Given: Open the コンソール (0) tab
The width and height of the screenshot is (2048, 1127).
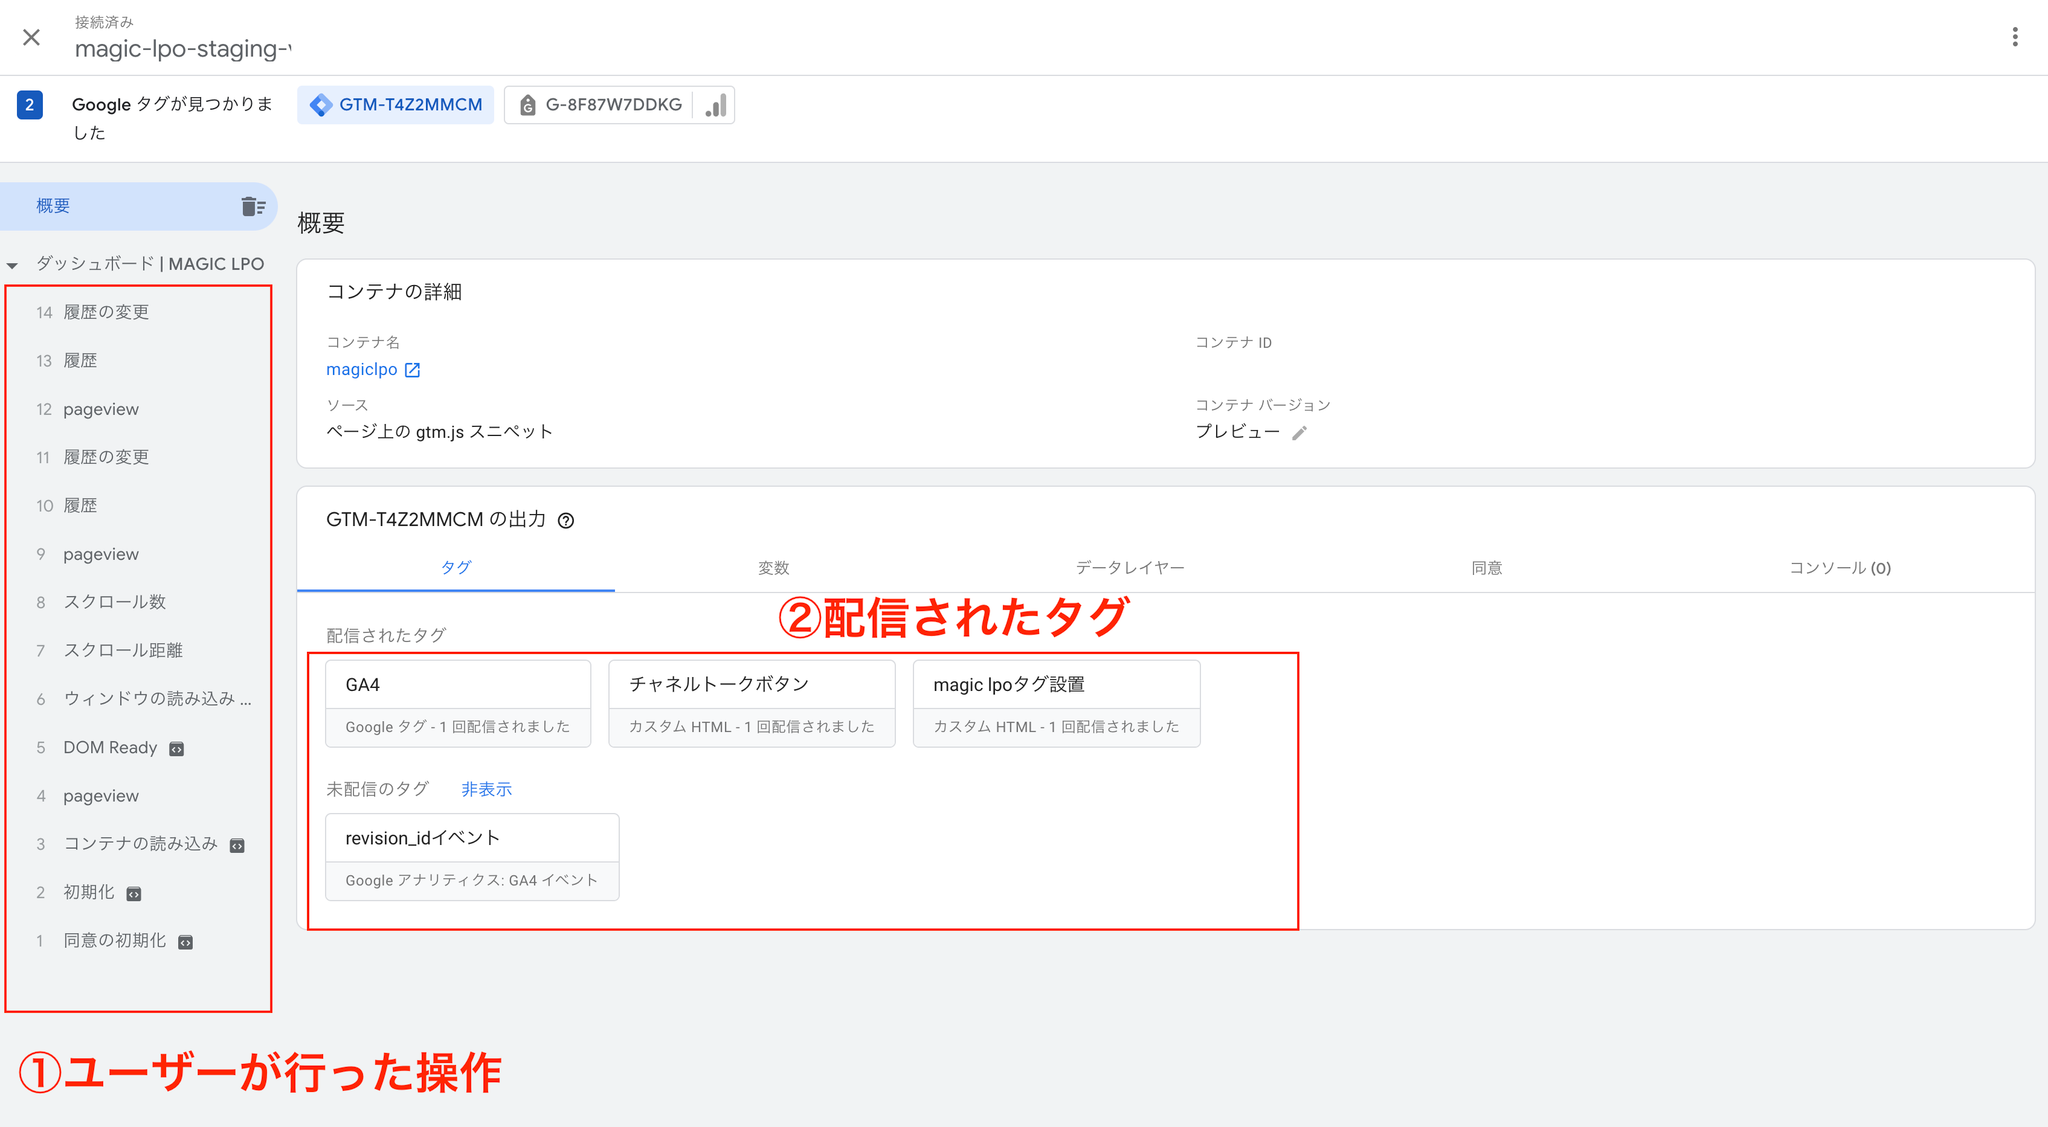Looking at the screenshot, I should coord(1839,568).
